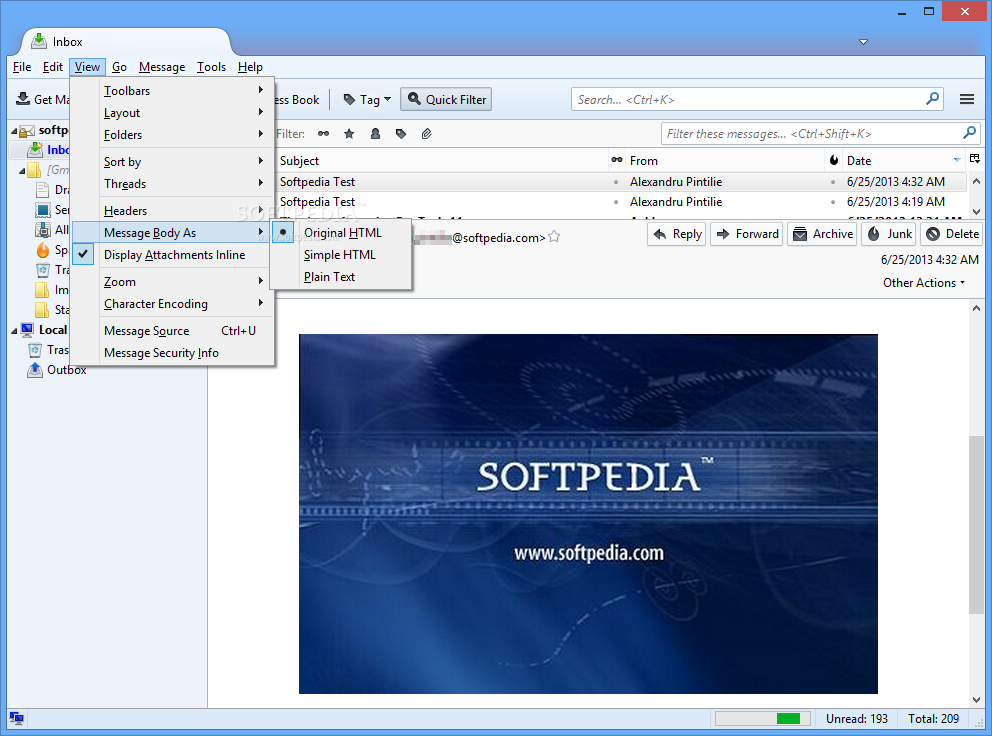
Task: Open the list all tabs arrow
Action: (863, 42)
